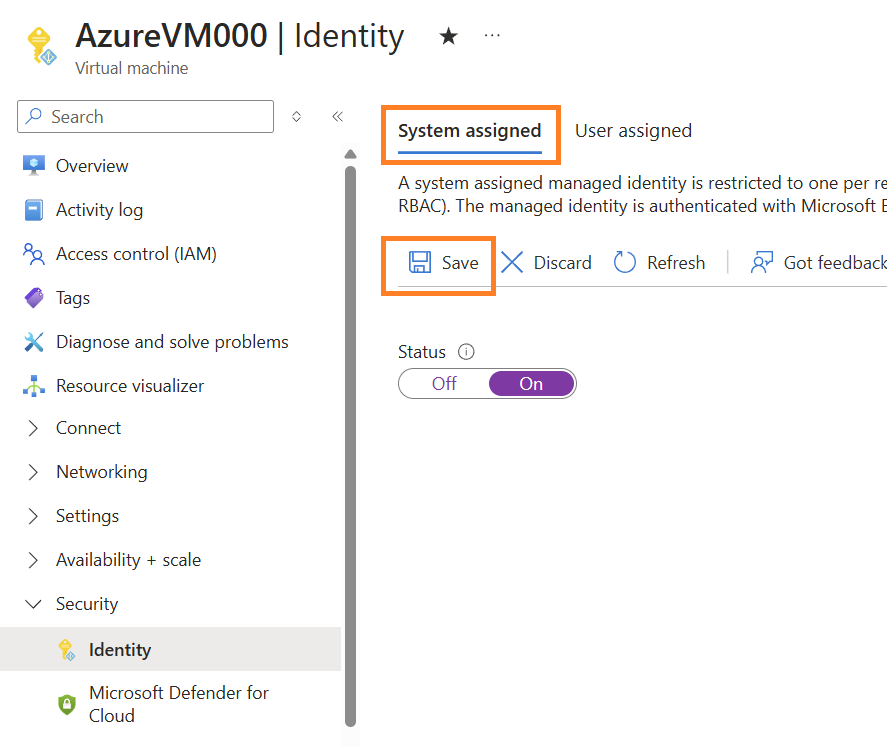Screen dimensions: 887x746
Task: Click the purple Tags icon
Action: click(34, 297)
